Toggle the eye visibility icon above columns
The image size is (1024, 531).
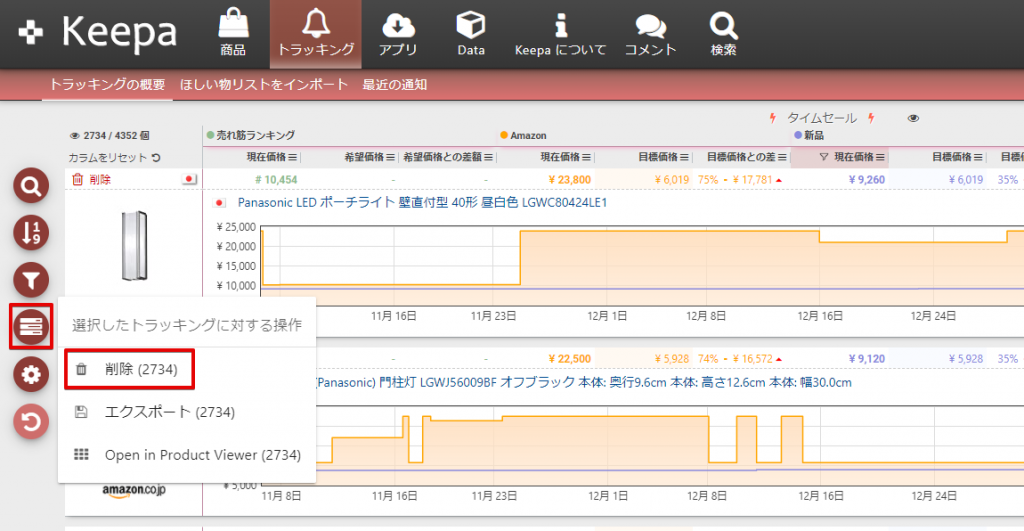pyautogui.click(x=913, y=118)
